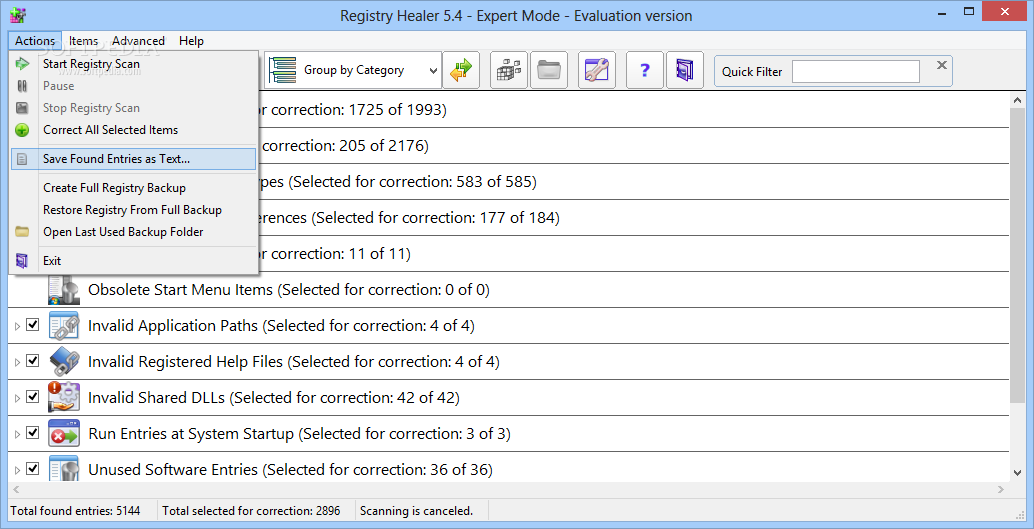This screenshot has height=529, width=1034.
Task: Click the horizontal scrollbar right arrow
Action: pyautogui.click(x=1001, y=489)
